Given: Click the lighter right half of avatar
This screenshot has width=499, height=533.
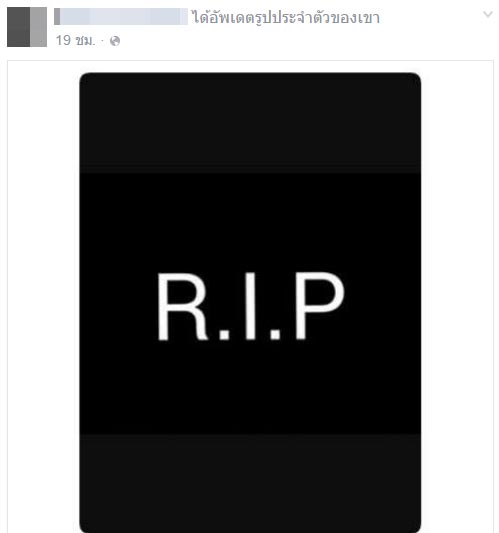Looking at the screenshot, I should pyautogui.click(x=38, y=27).
